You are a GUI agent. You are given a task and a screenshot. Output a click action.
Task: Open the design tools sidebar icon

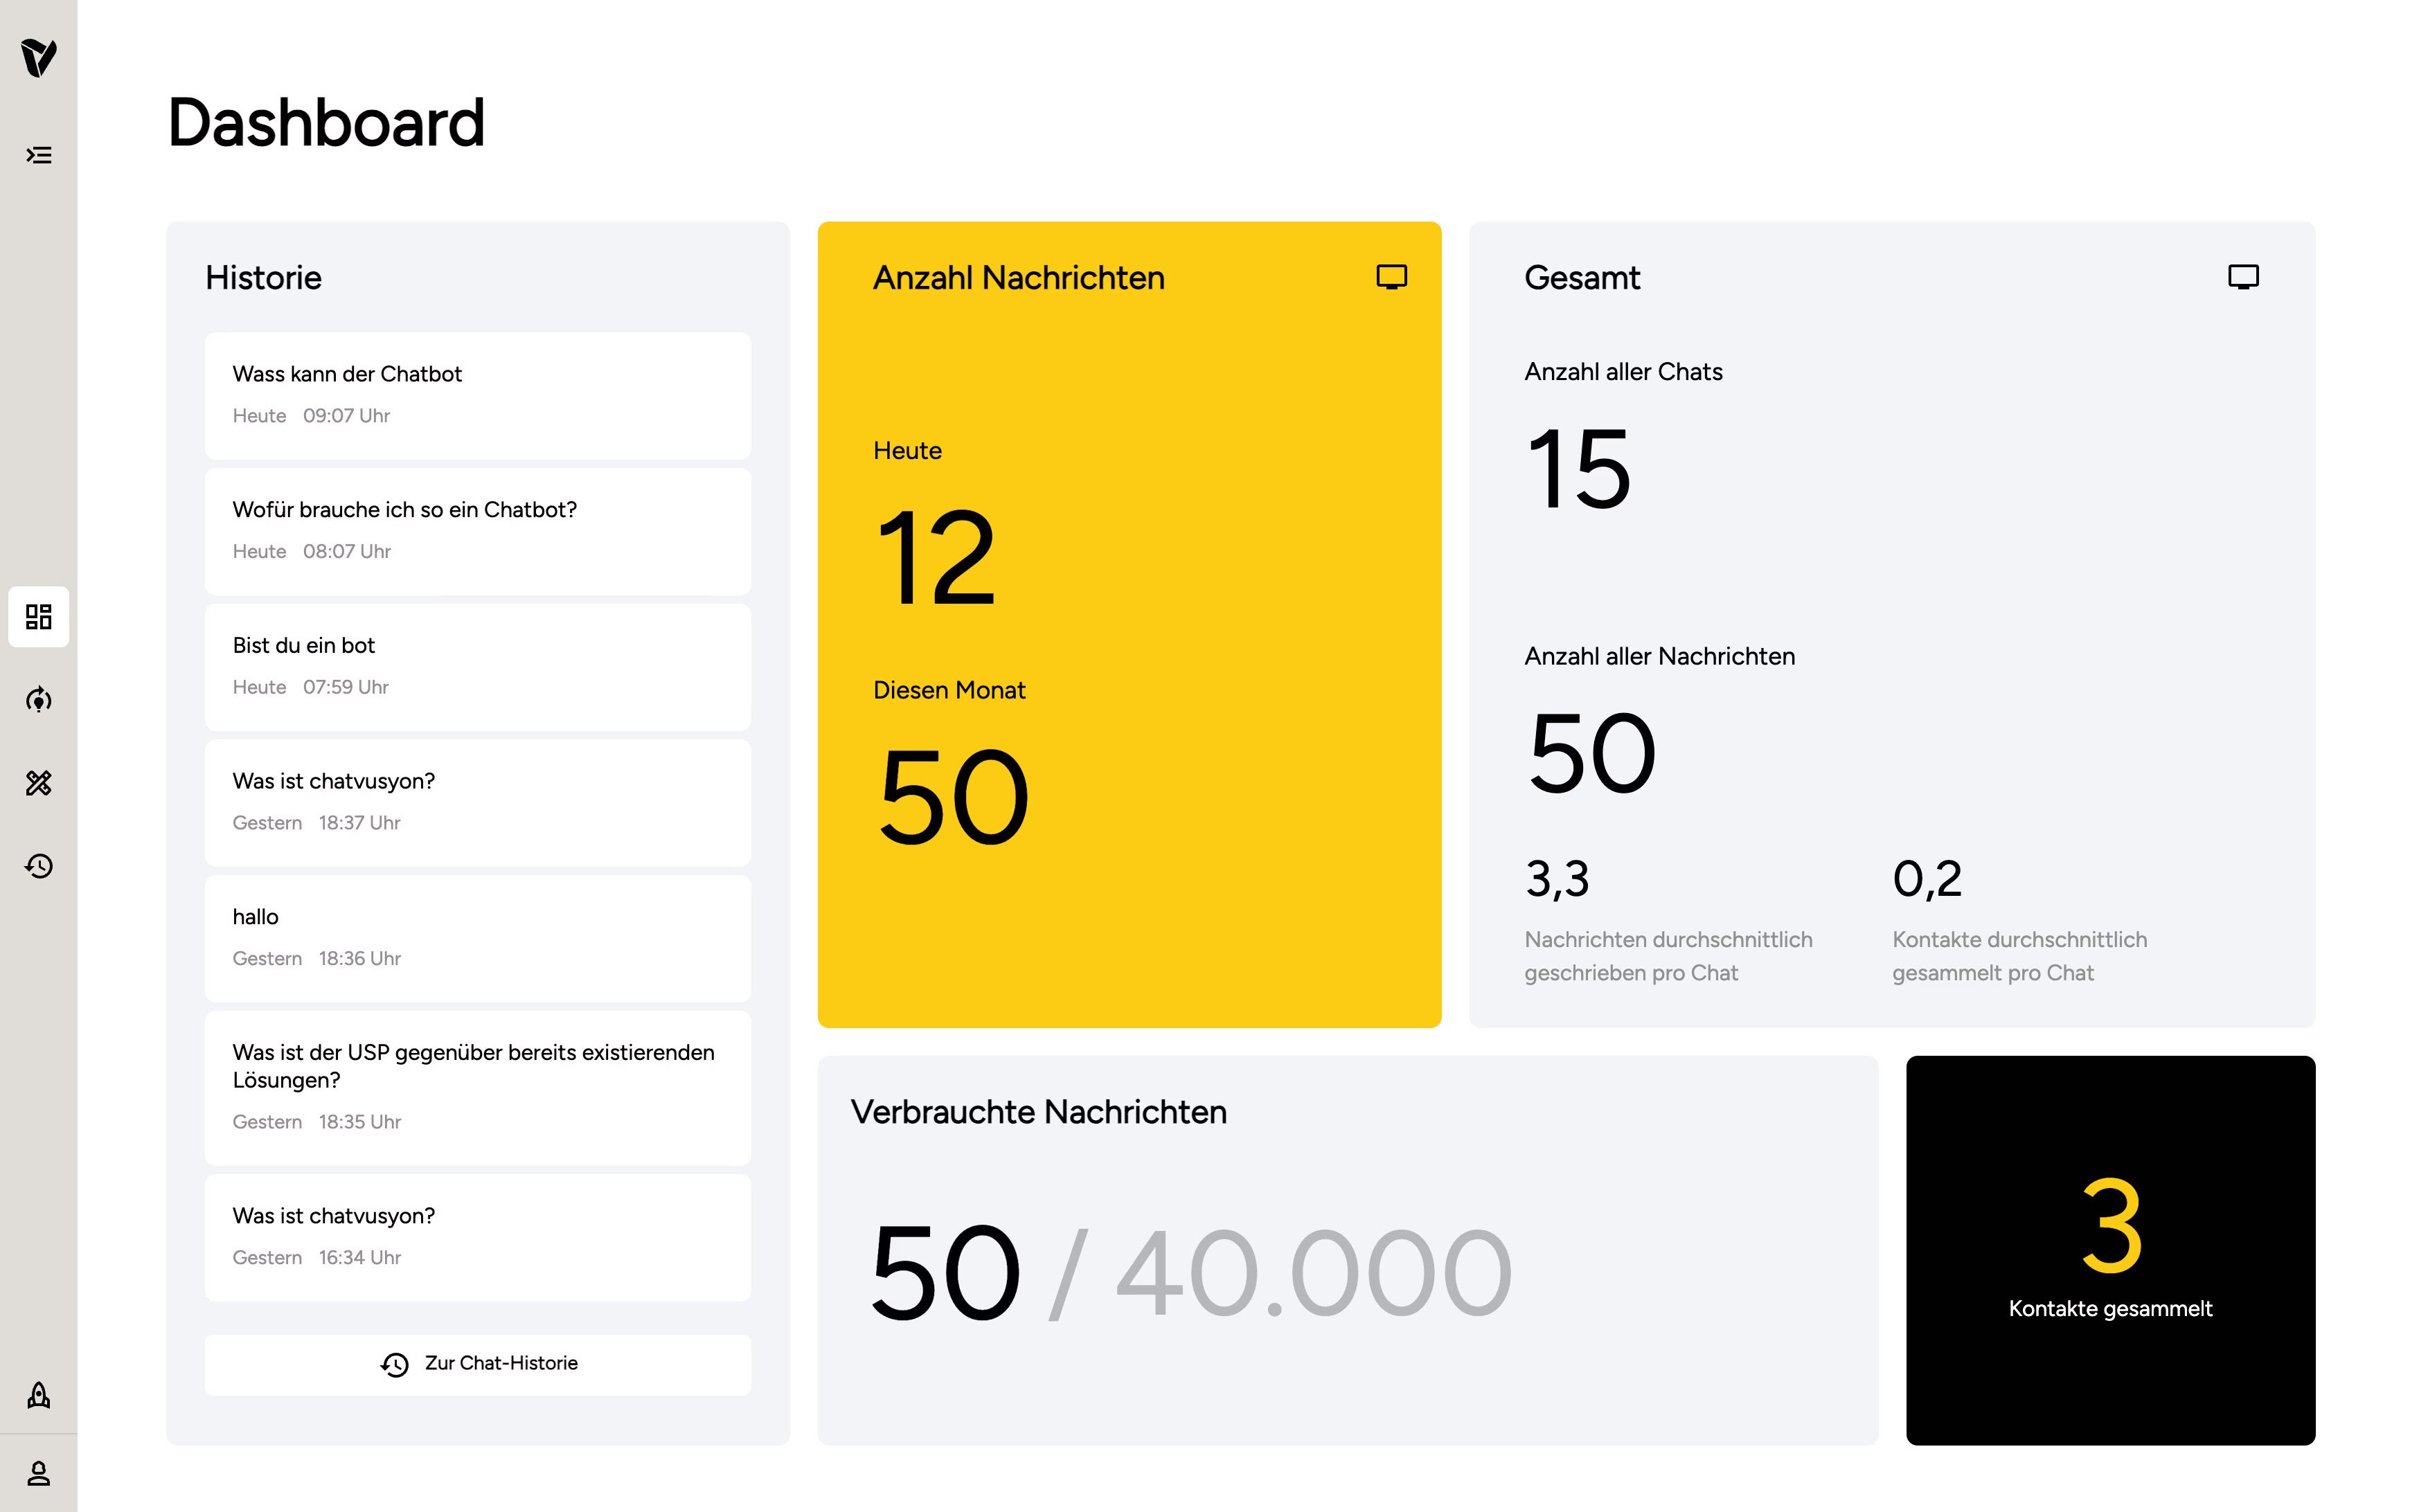tap(38, 782)
